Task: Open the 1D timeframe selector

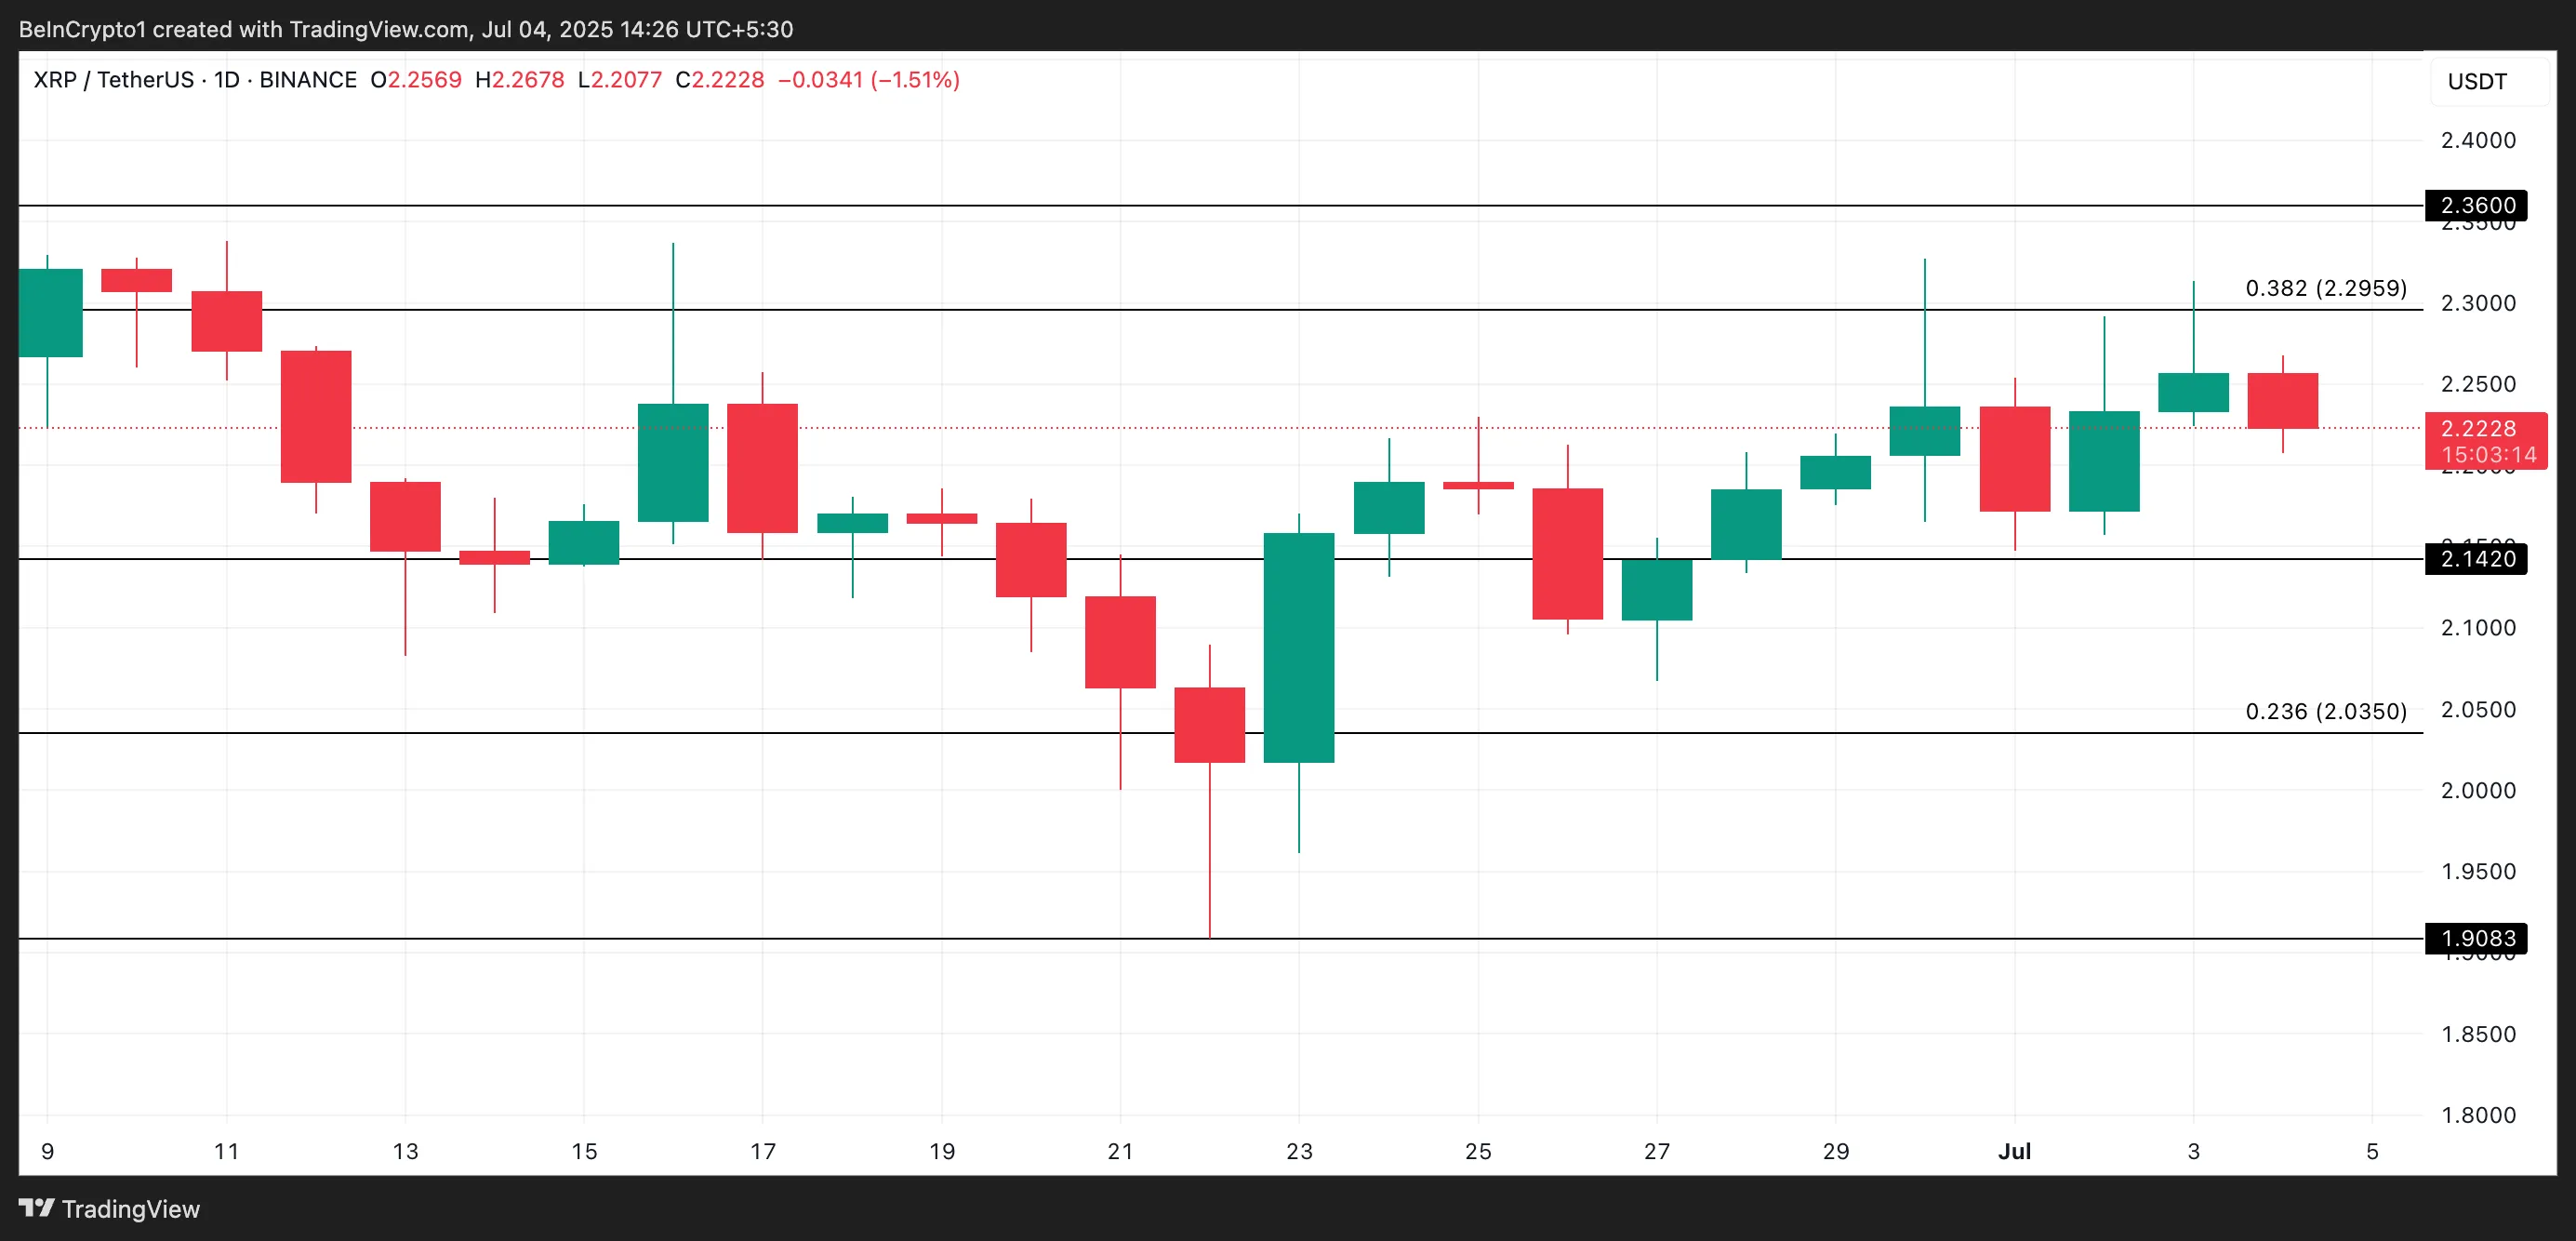Action: 229,80
